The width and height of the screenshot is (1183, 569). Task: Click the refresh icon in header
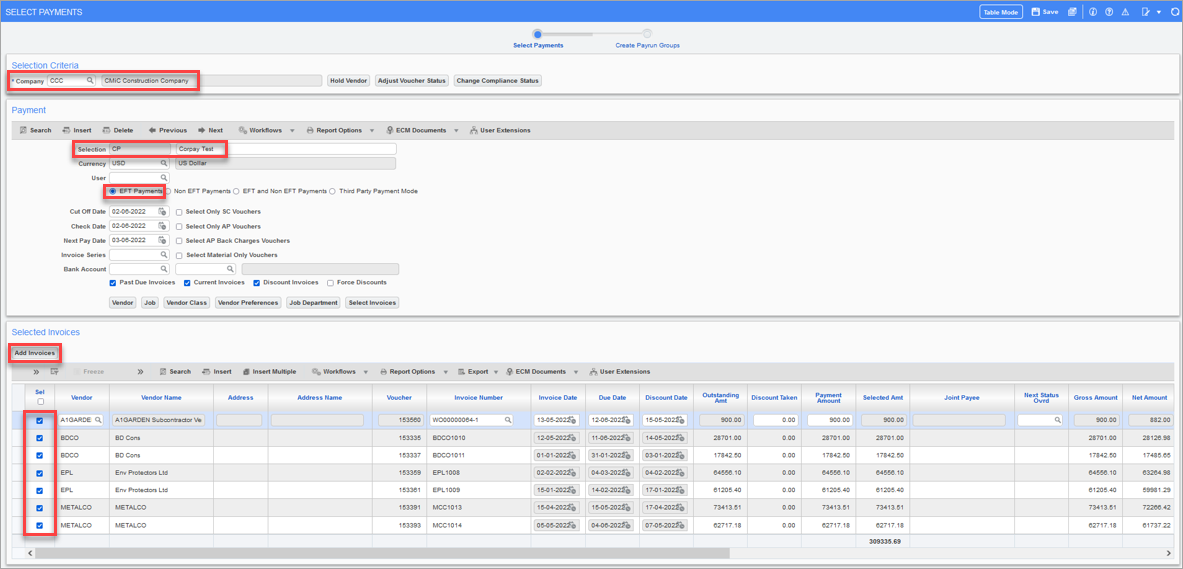point(1175,12)
